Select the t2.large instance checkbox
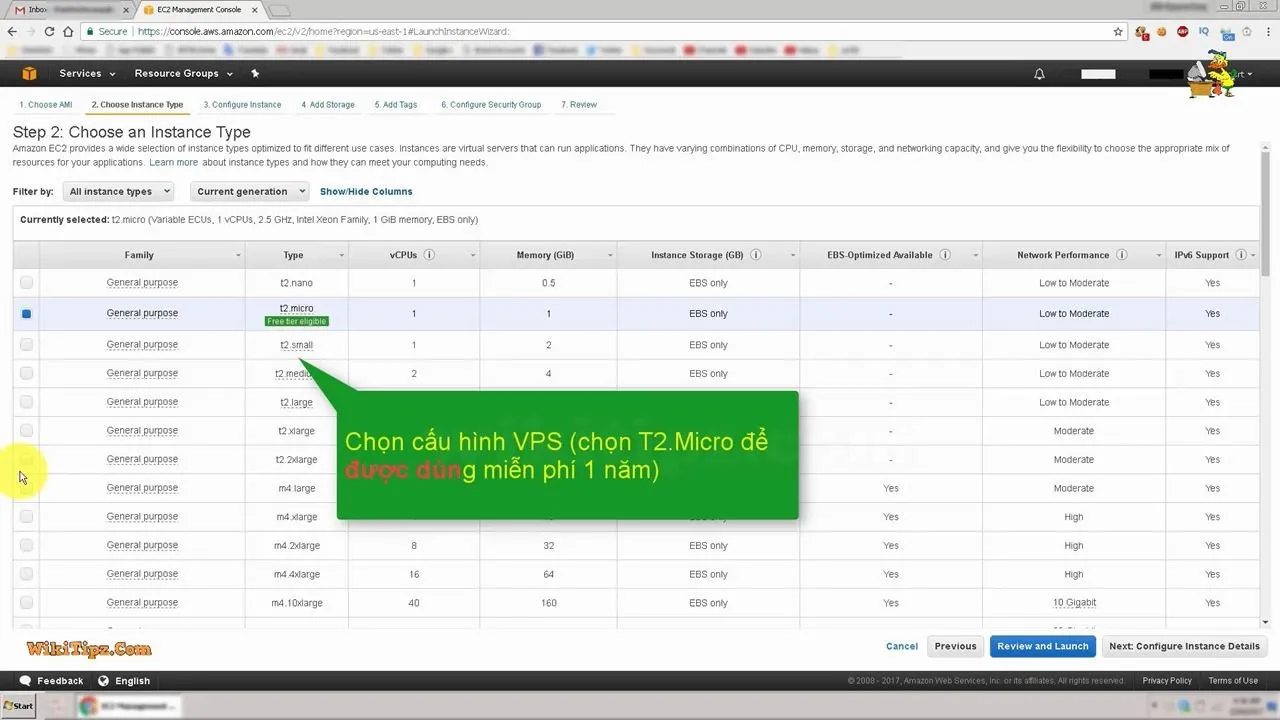 coord(26,402)
